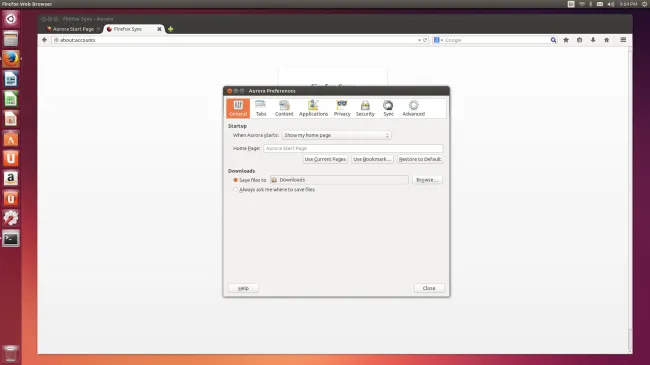Show bookmarks list icon in toolbar
The height and width of the screenshot is (365, 650).
point(580,40)
